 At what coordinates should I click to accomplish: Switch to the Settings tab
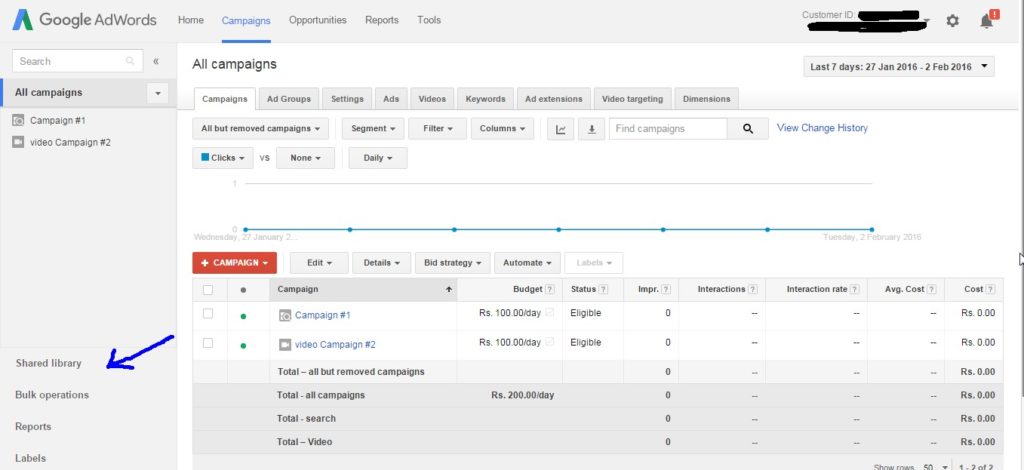tap(347, 99)
